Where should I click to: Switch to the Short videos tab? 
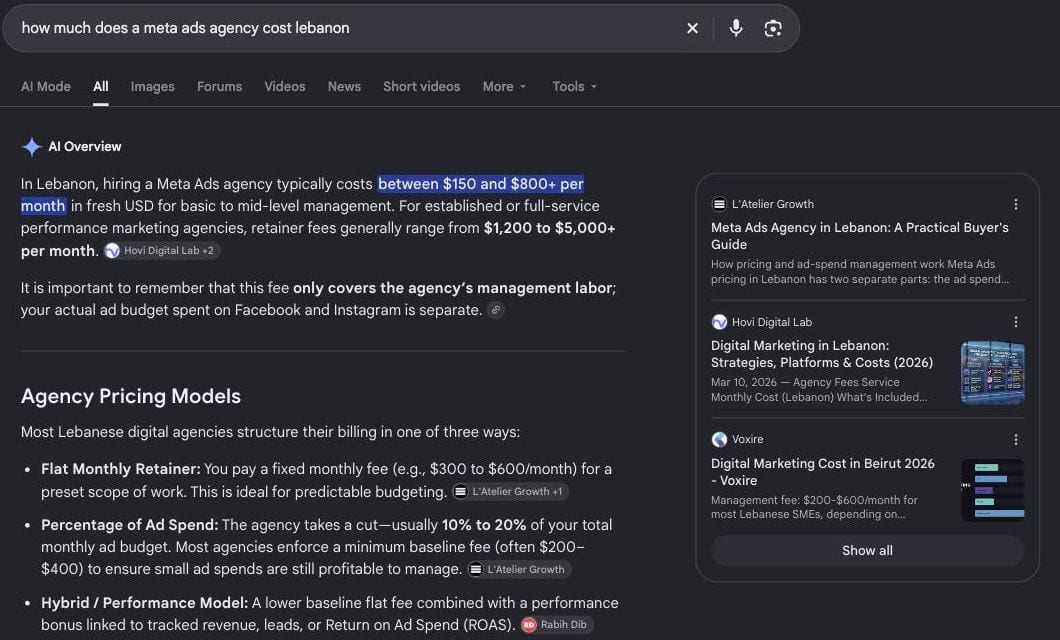coord(422,87)
